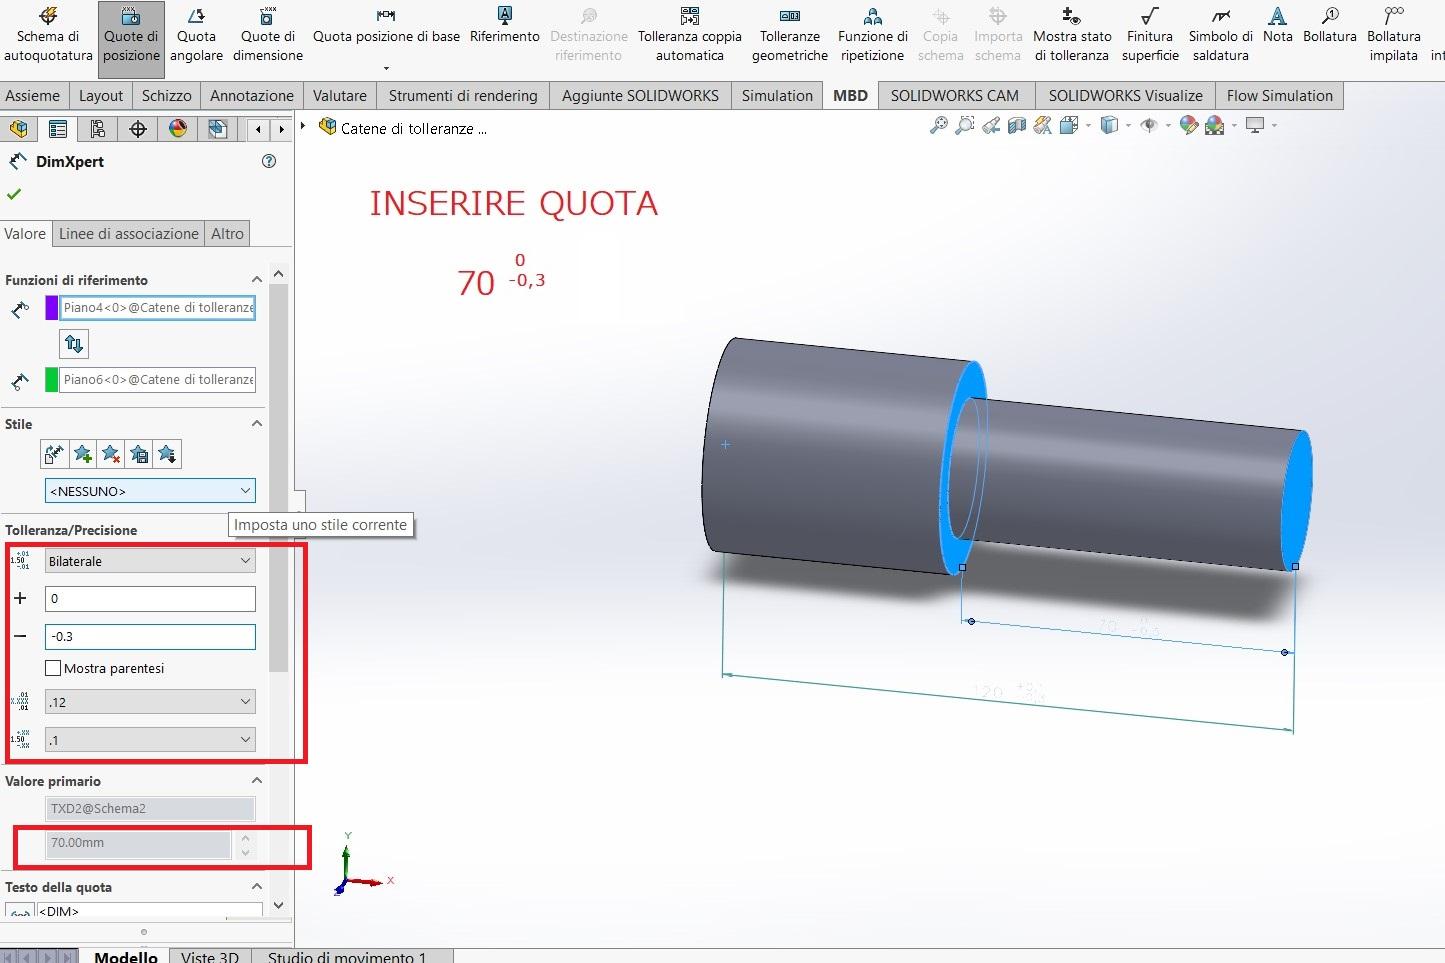Select Quote di dimensione tool
1445x963 pixels.
[x=268, y=35]
